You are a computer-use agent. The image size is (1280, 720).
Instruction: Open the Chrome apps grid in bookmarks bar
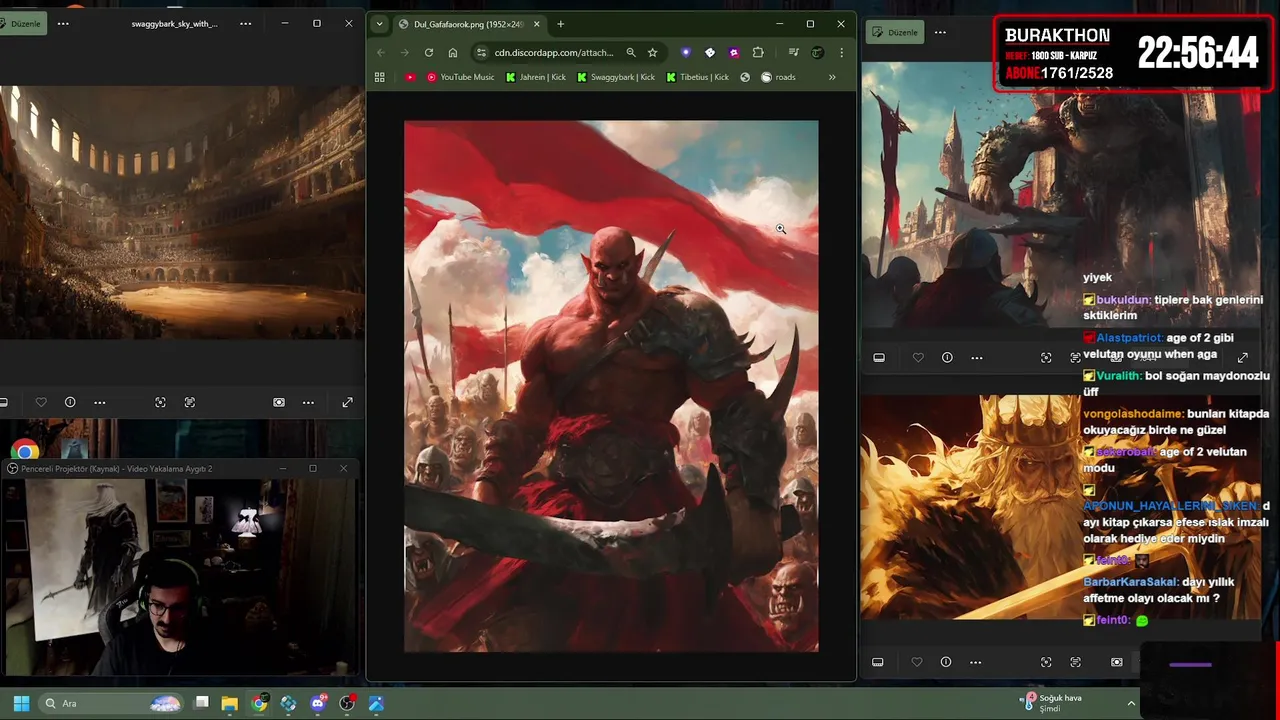click(379, 77)
